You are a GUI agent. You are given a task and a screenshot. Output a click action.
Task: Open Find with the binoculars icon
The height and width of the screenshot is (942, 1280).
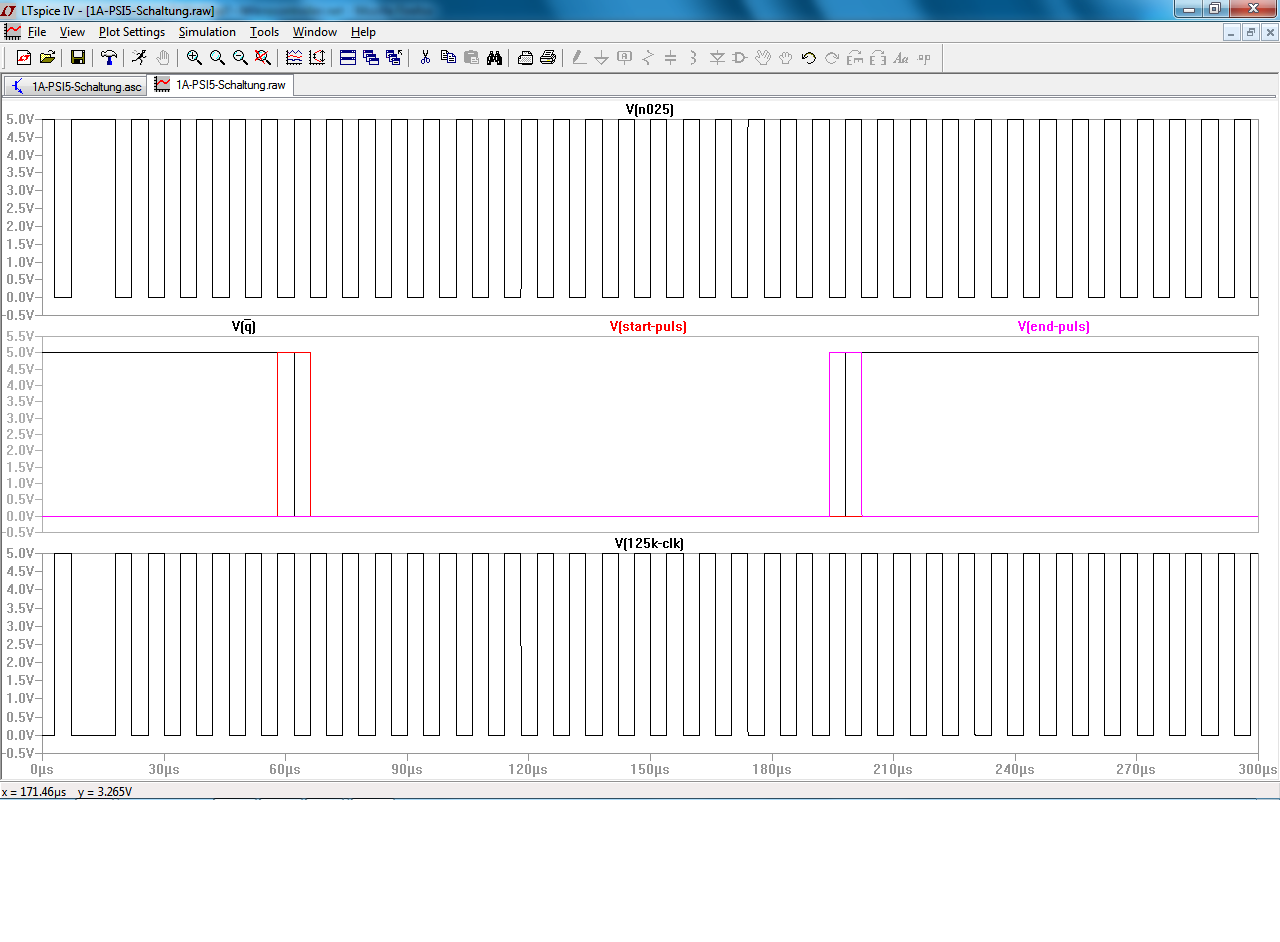[494, 58]
